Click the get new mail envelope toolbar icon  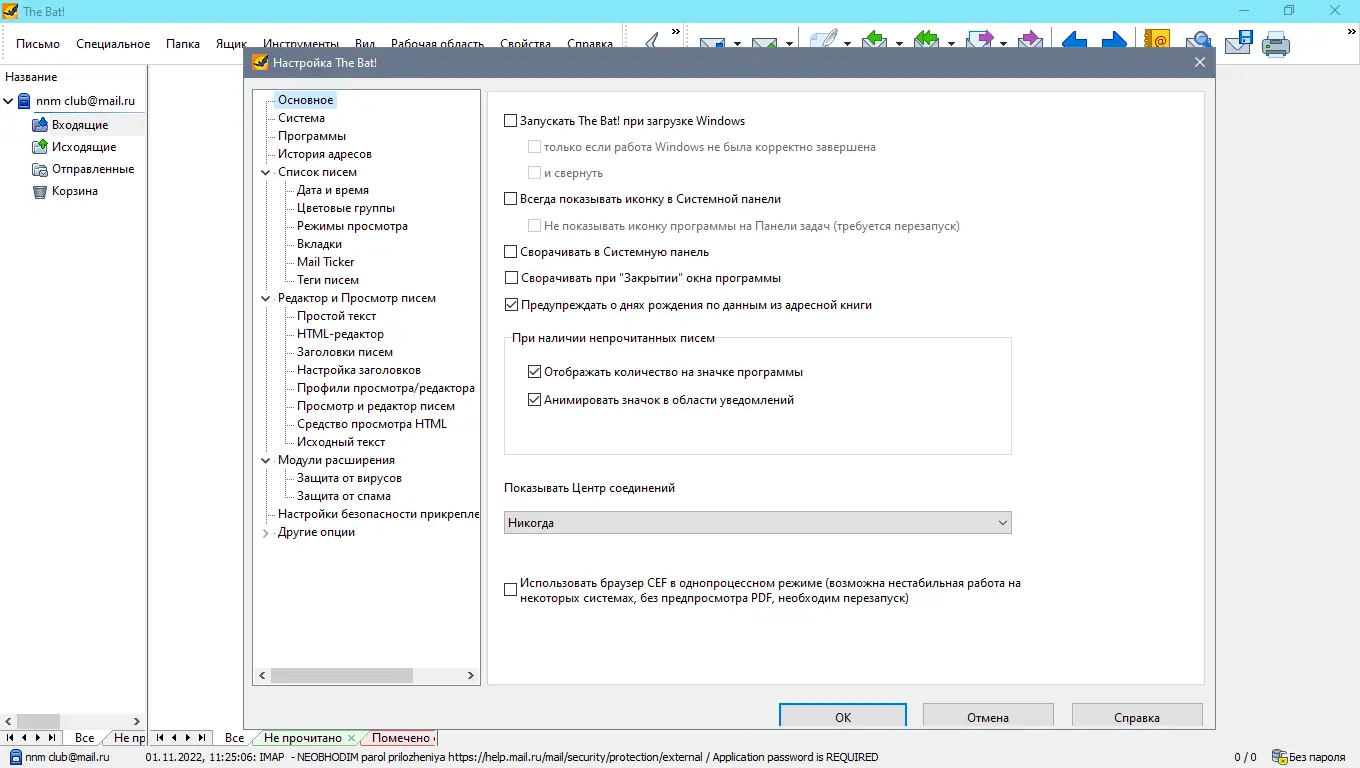point(712,43)
